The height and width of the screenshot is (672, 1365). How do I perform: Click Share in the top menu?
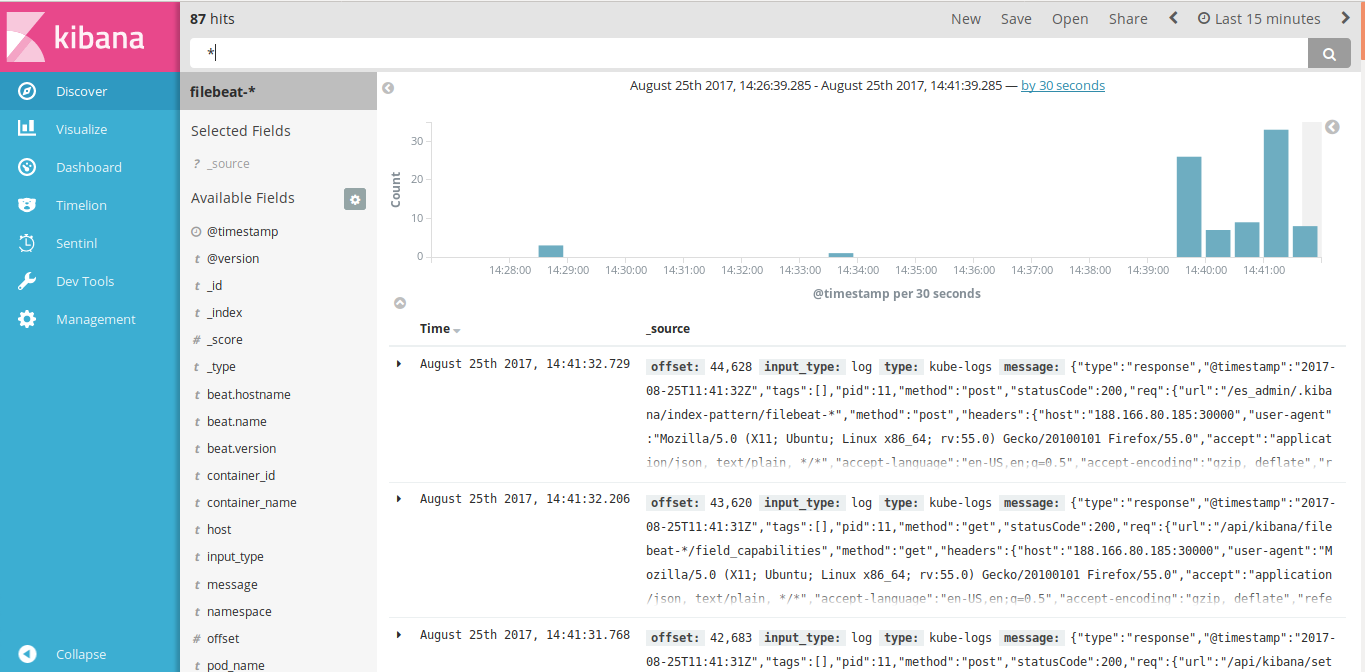pyautogui.click(x=1128, y=19)
